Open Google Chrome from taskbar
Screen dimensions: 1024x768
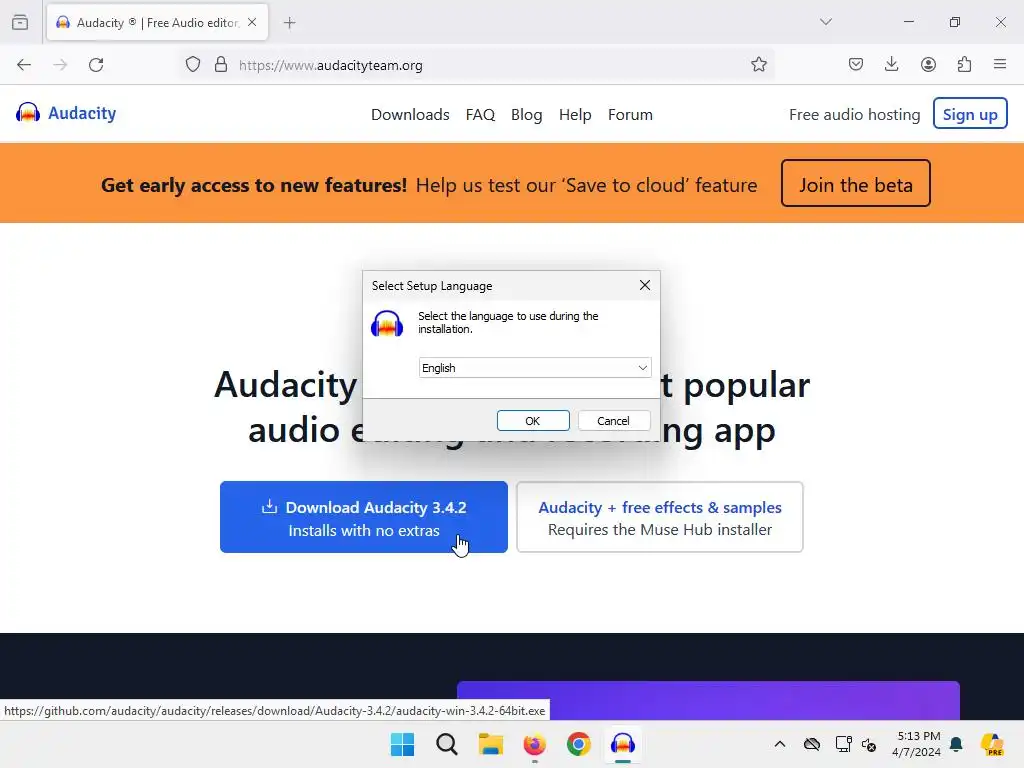tap(579, 744)
